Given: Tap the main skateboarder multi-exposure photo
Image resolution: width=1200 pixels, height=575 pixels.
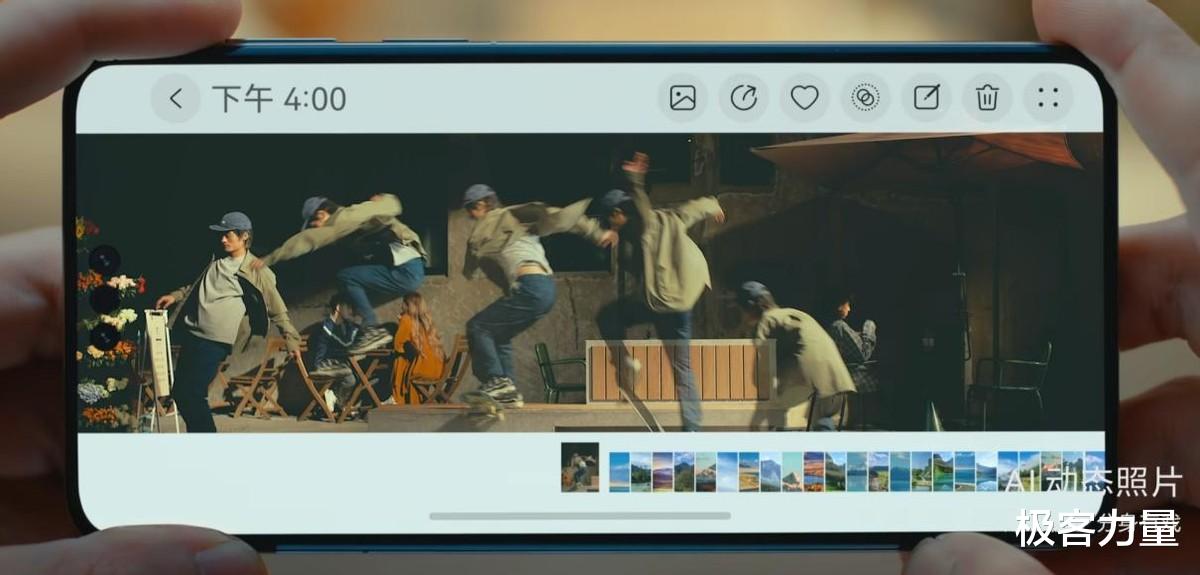Looking at the screenshot, I should tap(590, 283).
